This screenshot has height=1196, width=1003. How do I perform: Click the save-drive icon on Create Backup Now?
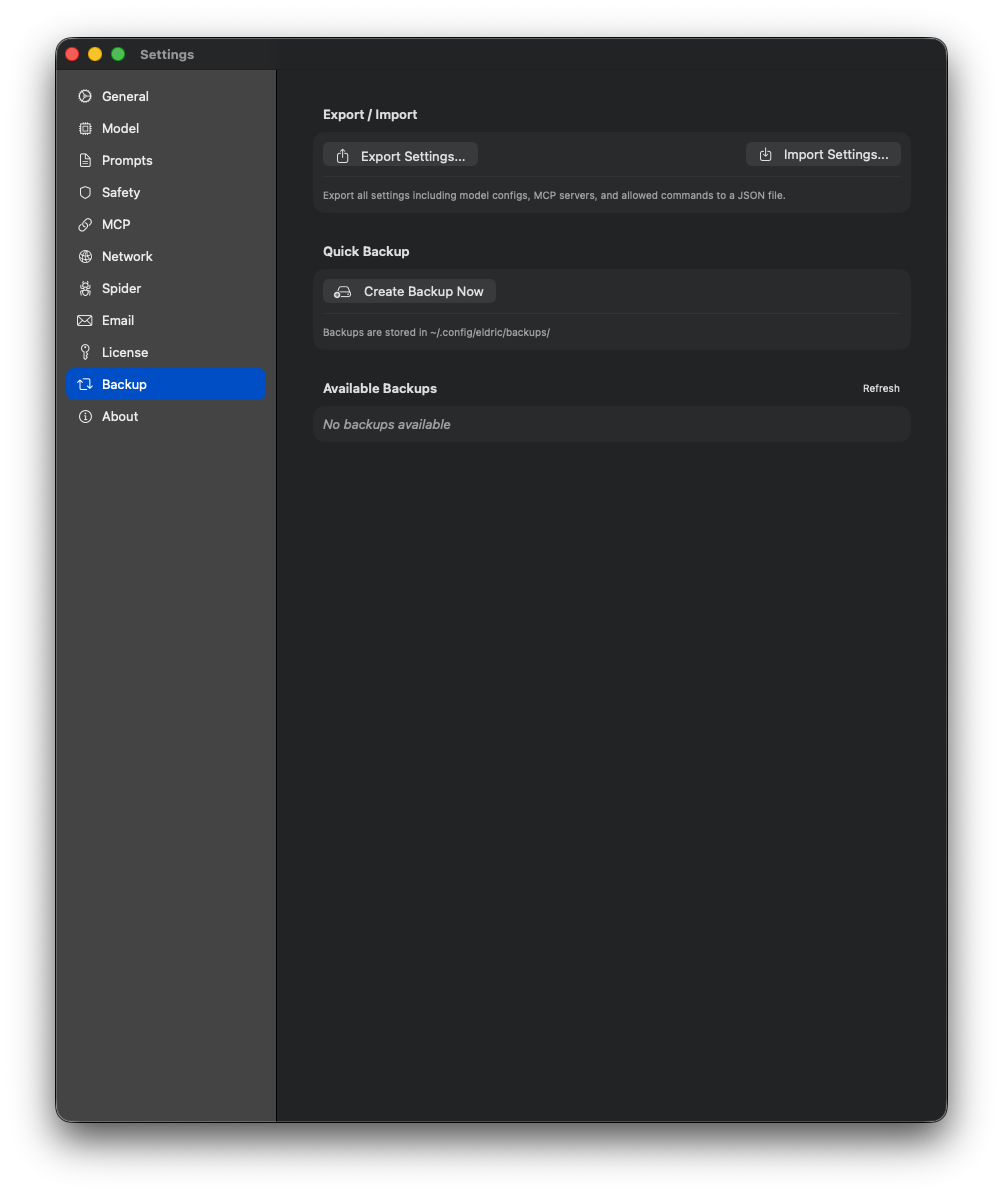(342, 291)
